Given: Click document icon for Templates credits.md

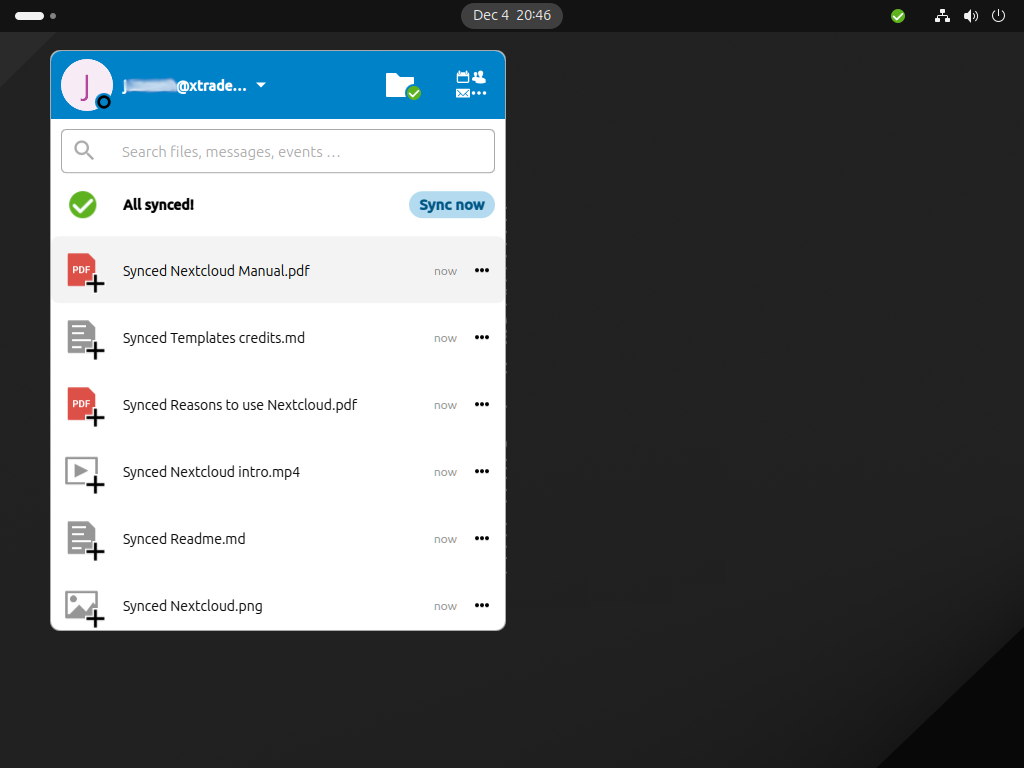Looking at the screenshot, I should point(85,339).
